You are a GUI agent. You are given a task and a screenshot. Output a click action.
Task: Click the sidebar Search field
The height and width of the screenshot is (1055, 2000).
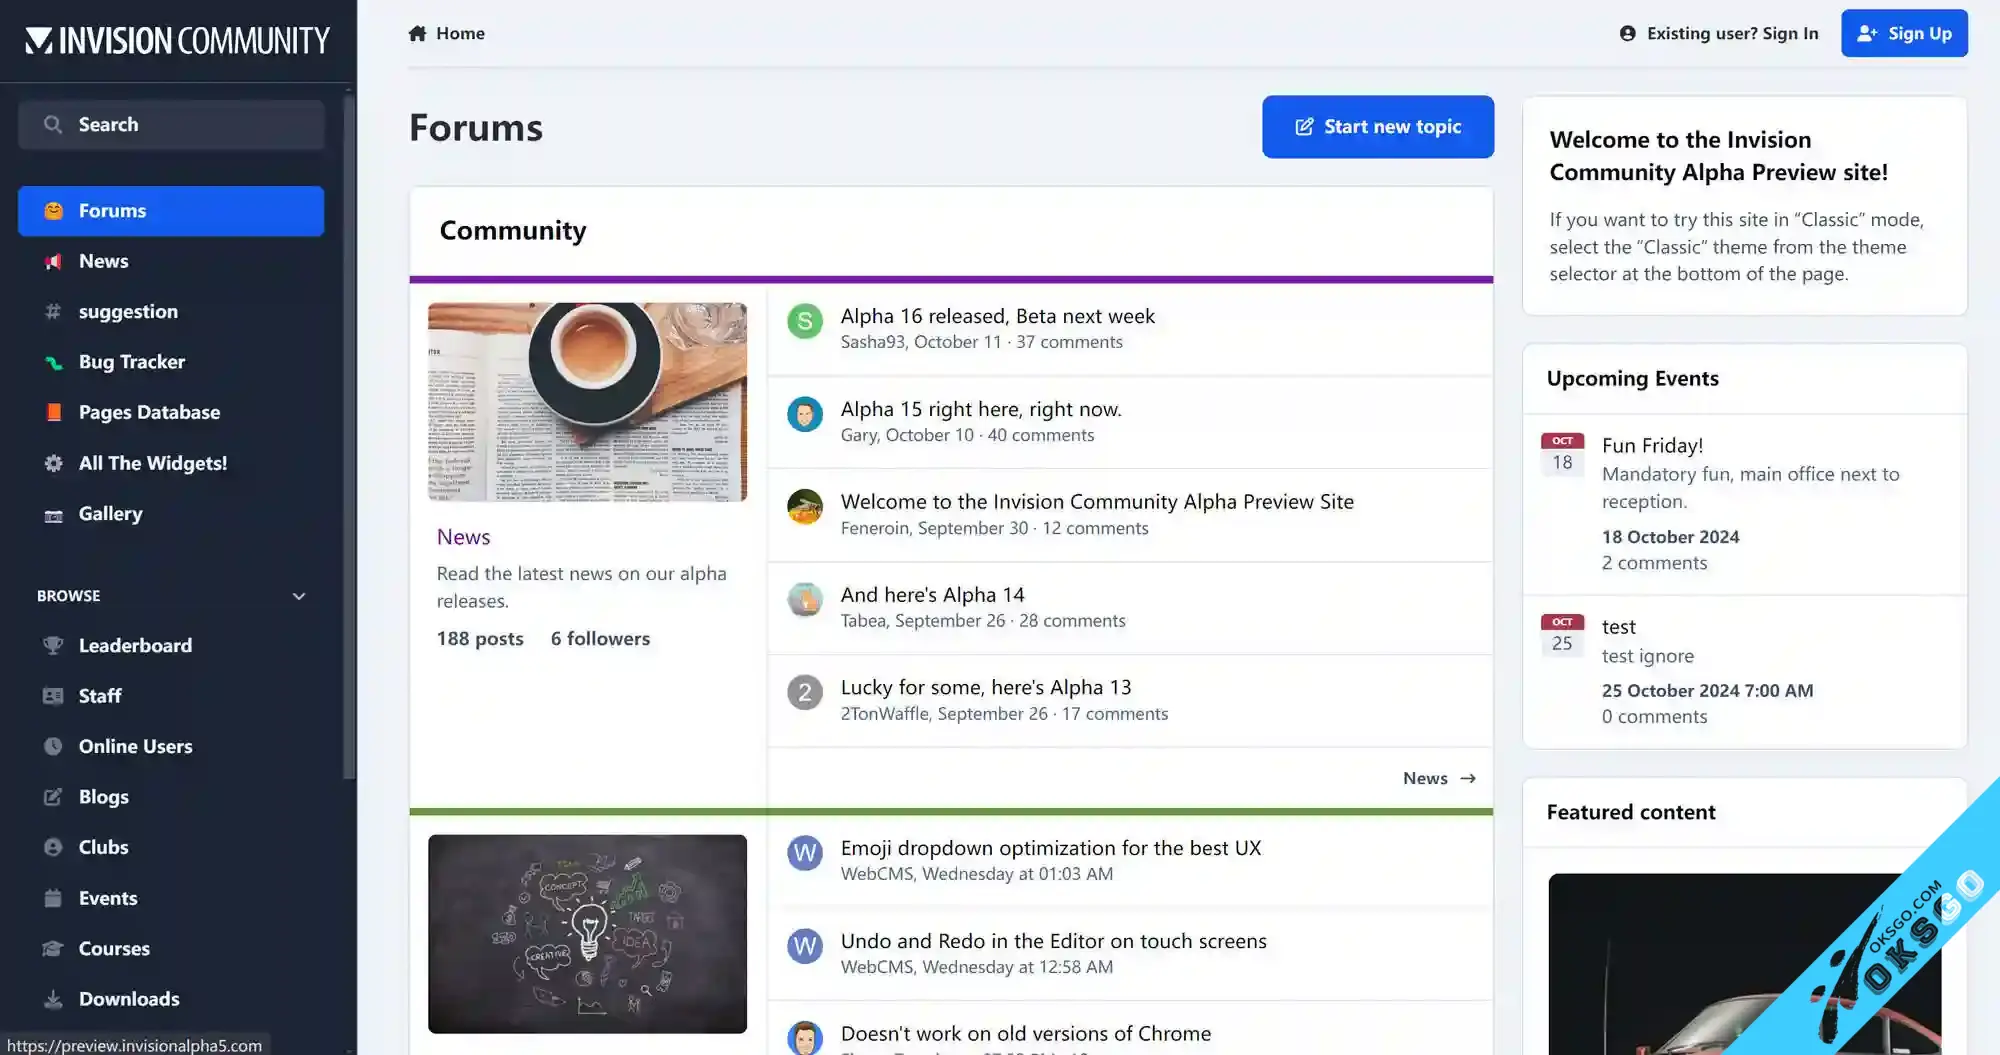171,125
